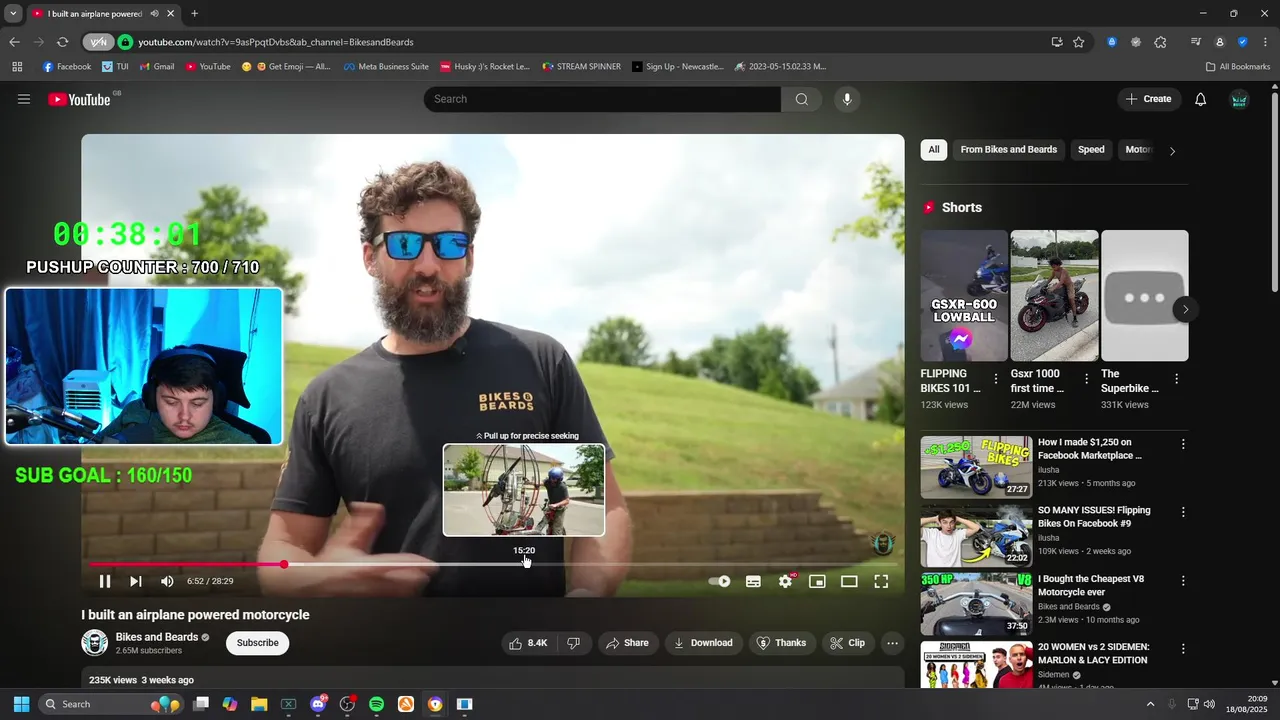Open options for How I made $1,250 video

[x=1183, y=444]
